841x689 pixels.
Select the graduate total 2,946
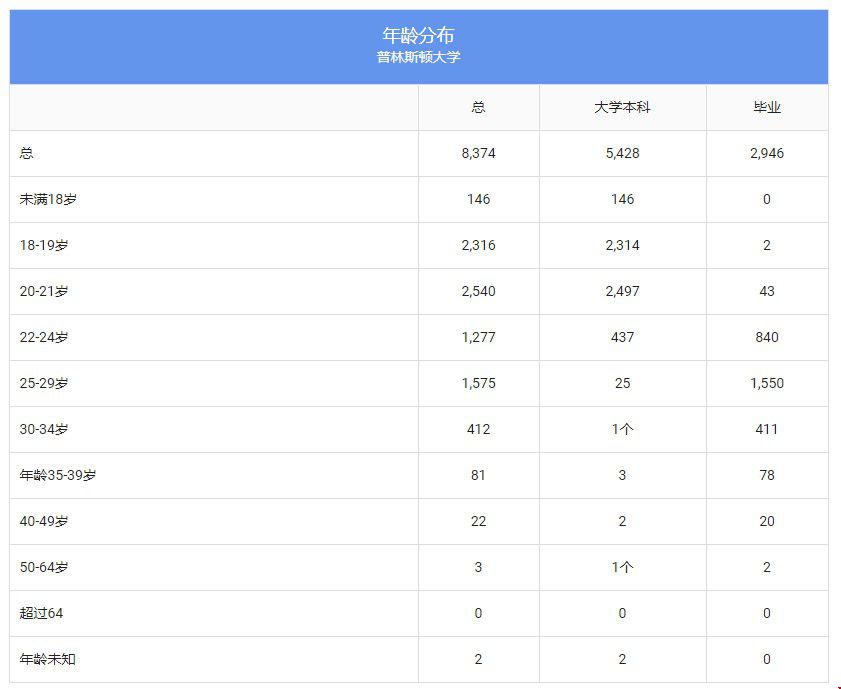[766, 153]
